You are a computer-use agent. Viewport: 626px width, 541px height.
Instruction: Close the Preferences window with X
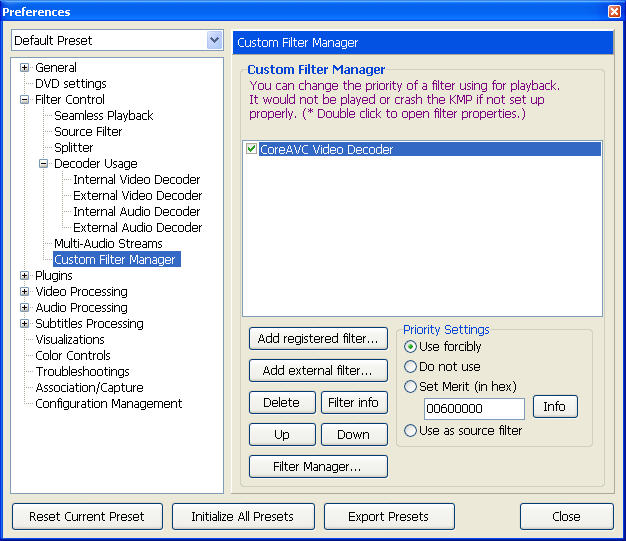[614, 11]
